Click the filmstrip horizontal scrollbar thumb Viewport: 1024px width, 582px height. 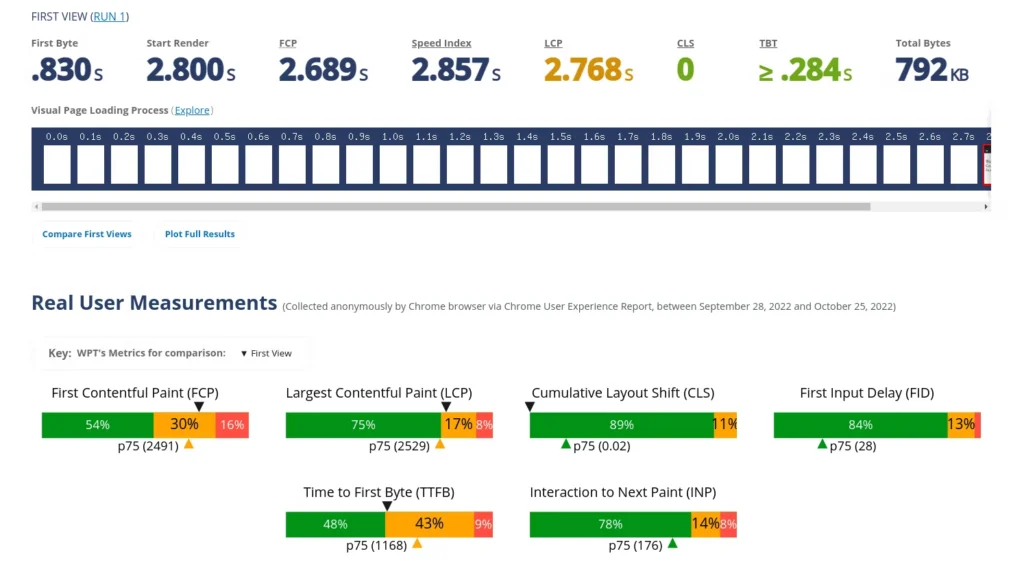coord(456,206)
